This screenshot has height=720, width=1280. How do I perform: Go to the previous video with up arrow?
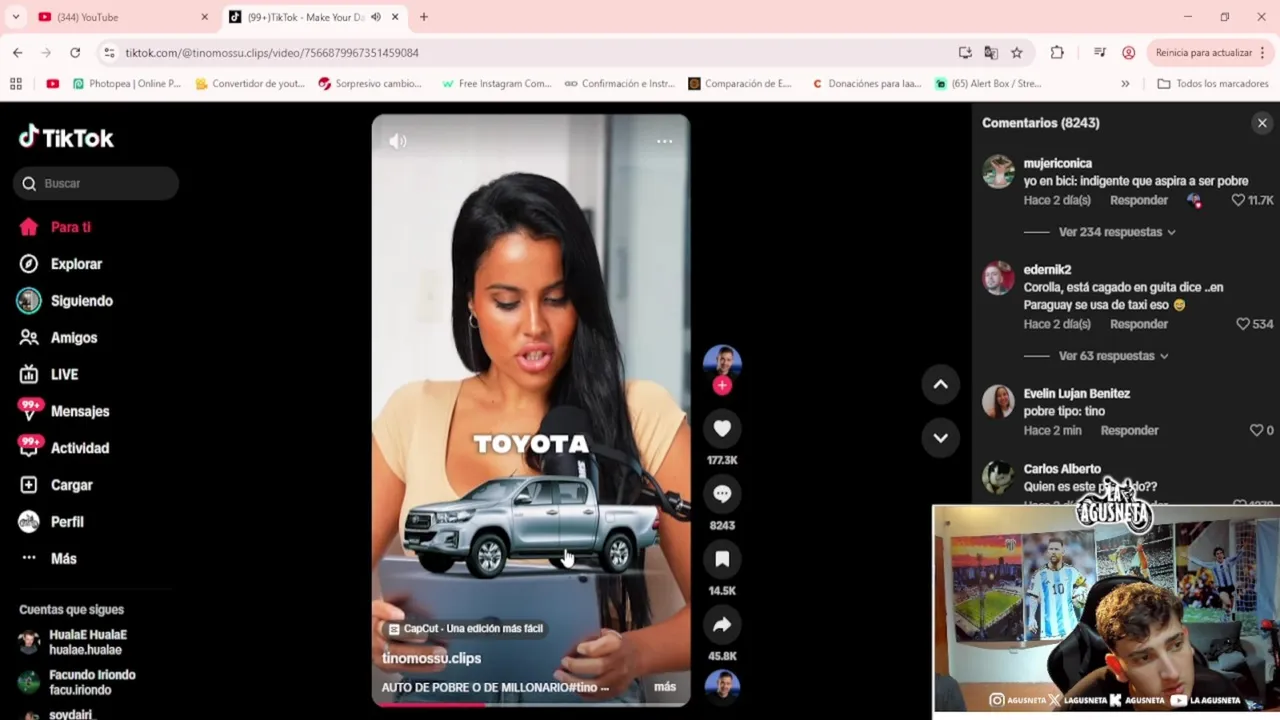(x=940, y=384)
